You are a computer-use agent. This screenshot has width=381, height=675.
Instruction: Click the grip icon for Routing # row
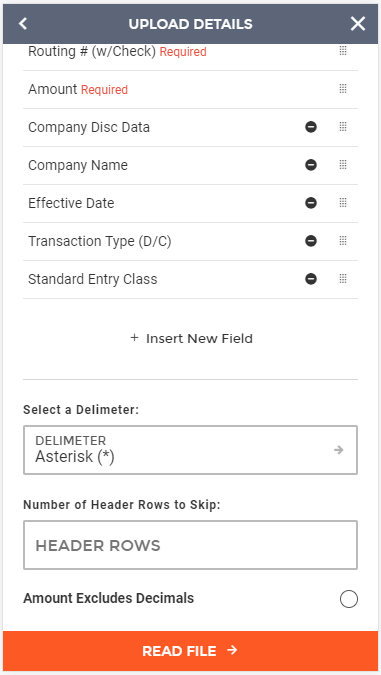tap(343, 51)
